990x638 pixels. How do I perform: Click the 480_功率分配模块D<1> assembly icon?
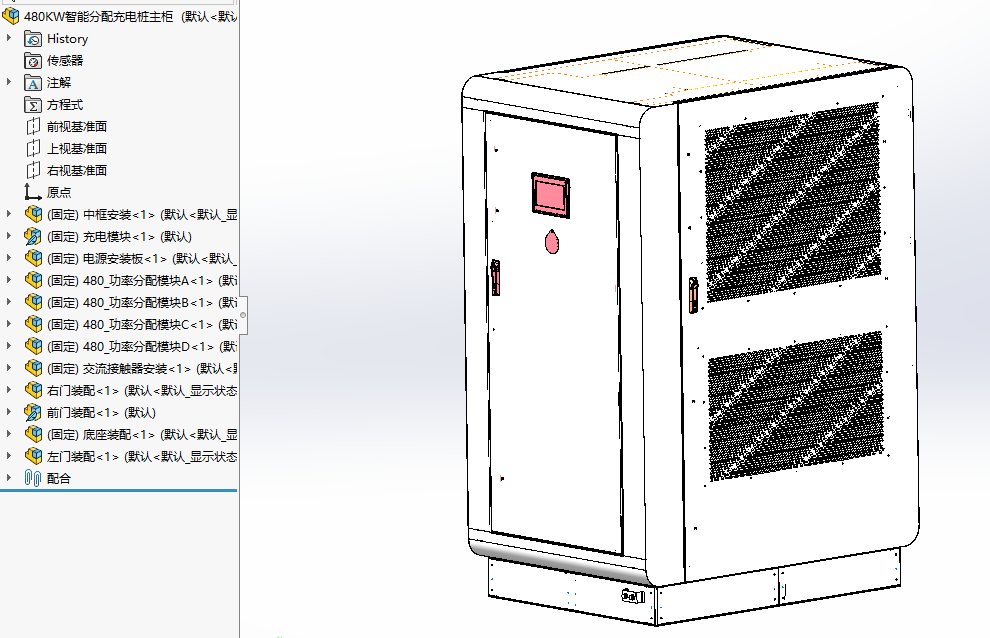pyautogui.click(x=33, y=346)
